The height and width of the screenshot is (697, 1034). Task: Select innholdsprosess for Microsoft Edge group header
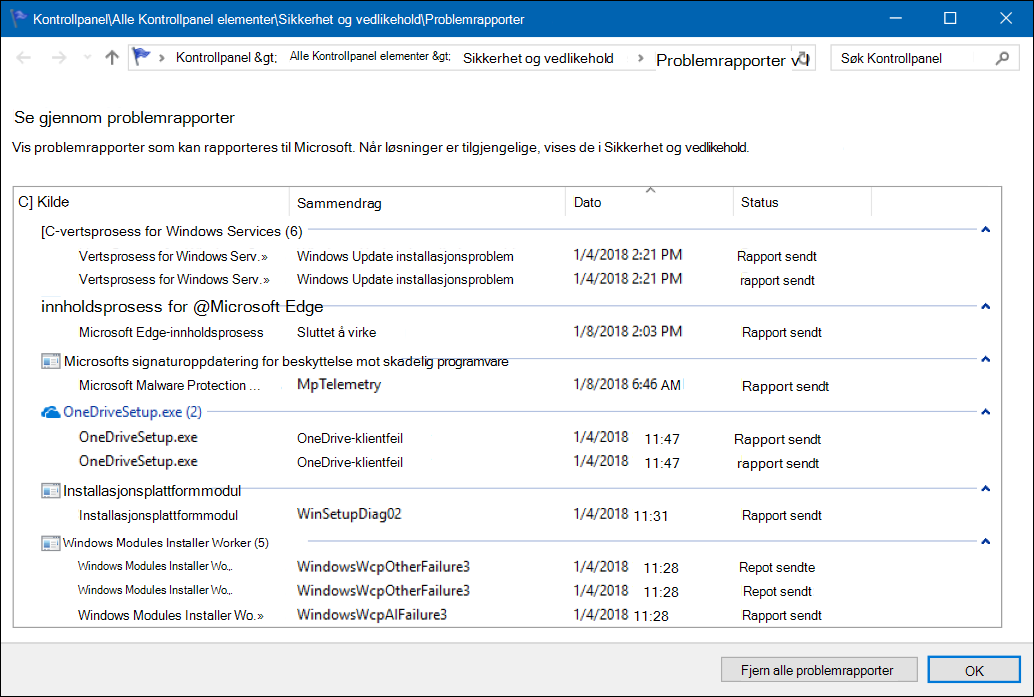[x=182, y=307]
